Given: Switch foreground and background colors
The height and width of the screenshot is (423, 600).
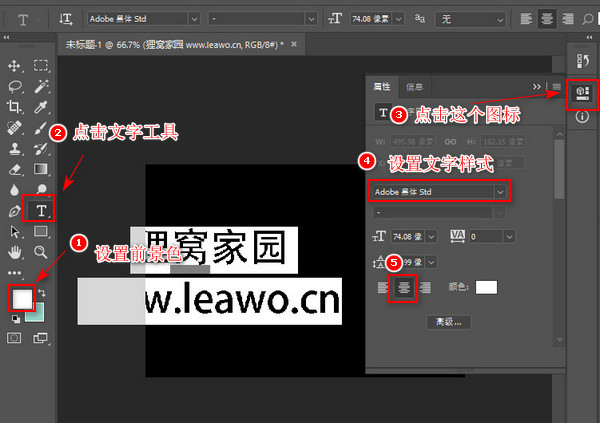Looking at the screenshot, I should [x=42, y=293].
